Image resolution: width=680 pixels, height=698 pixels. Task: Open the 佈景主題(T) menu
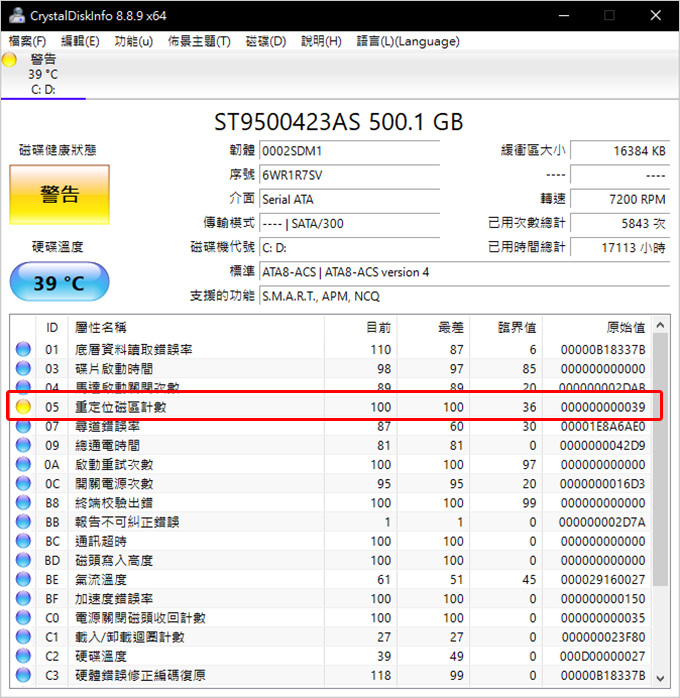pyautogui.click(x=199, y=41)
